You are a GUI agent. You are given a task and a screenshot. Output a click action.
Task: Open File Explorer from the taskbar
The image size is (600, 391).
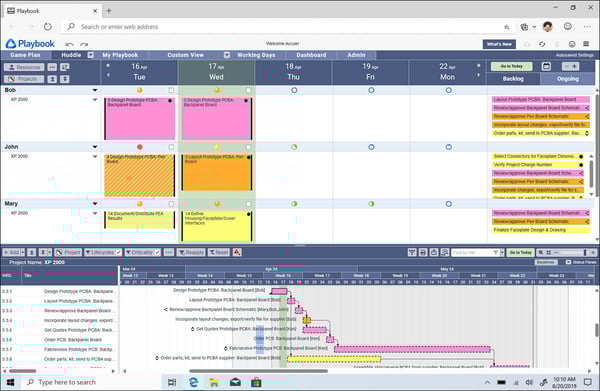[214, 382]
